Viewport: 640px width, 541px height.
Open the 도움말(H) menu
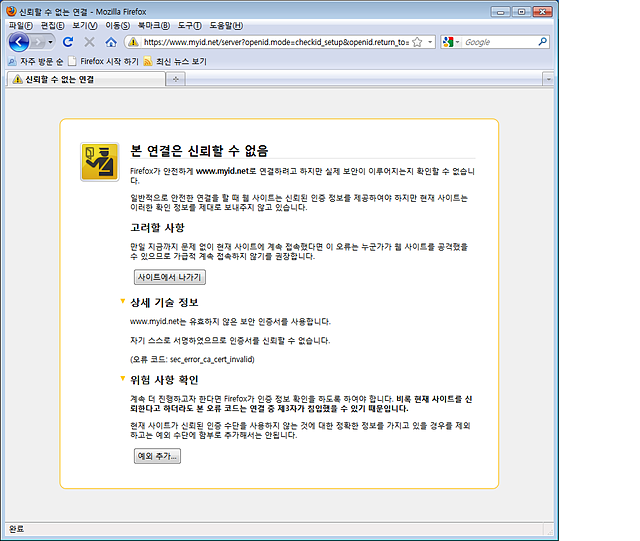tap(226, 26)
